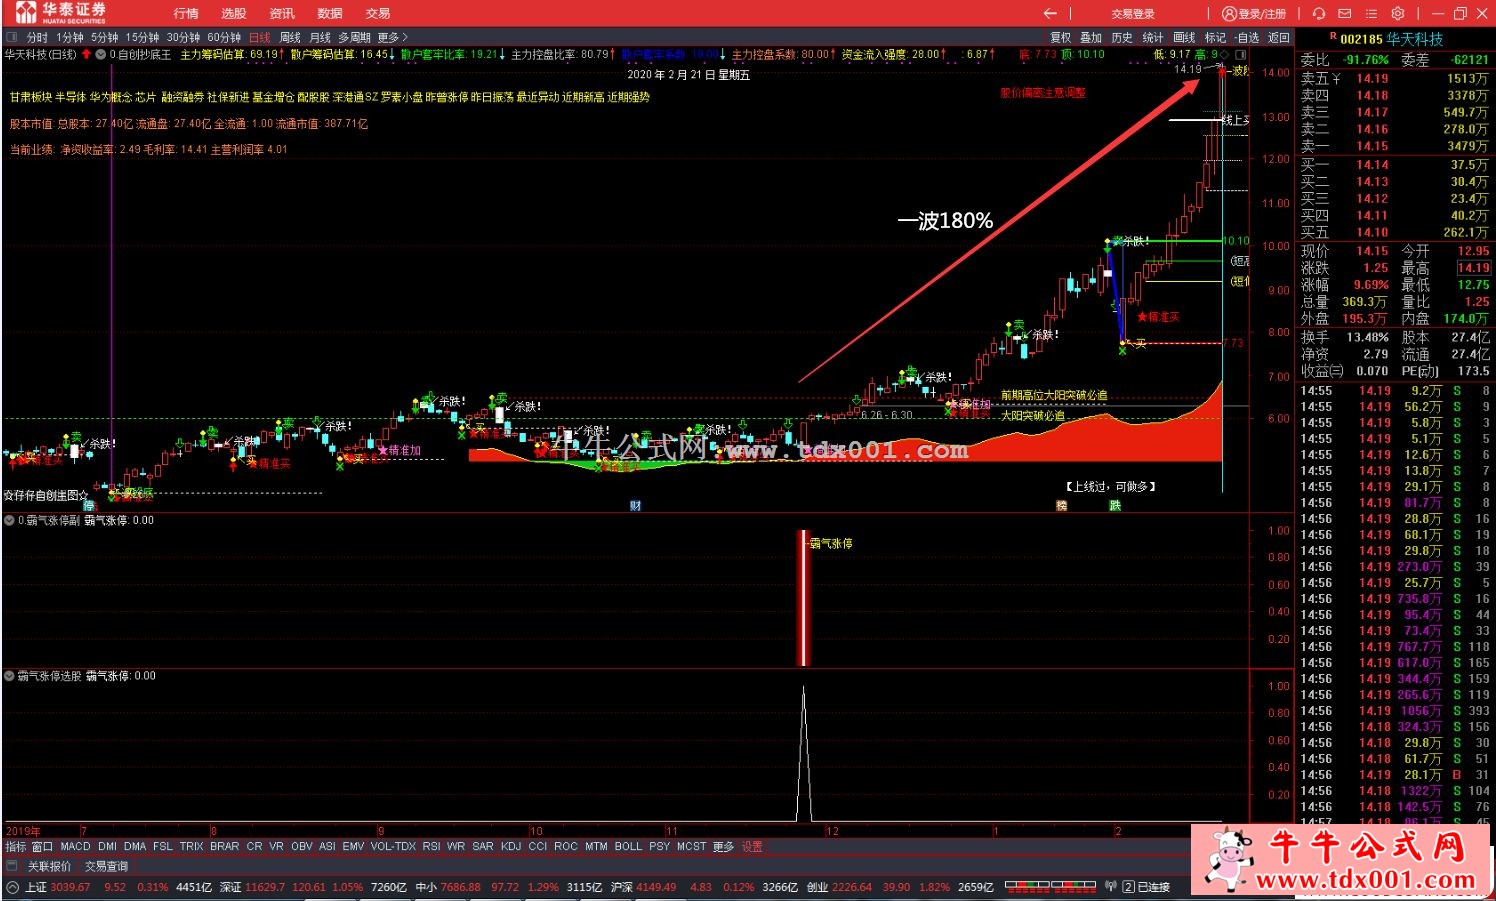Open the settings gear icon

click(x=1398, y=14)
